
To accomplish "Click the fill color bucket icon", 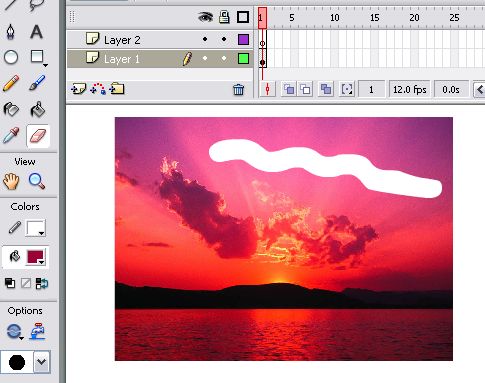I will click(x=14, y=256).
